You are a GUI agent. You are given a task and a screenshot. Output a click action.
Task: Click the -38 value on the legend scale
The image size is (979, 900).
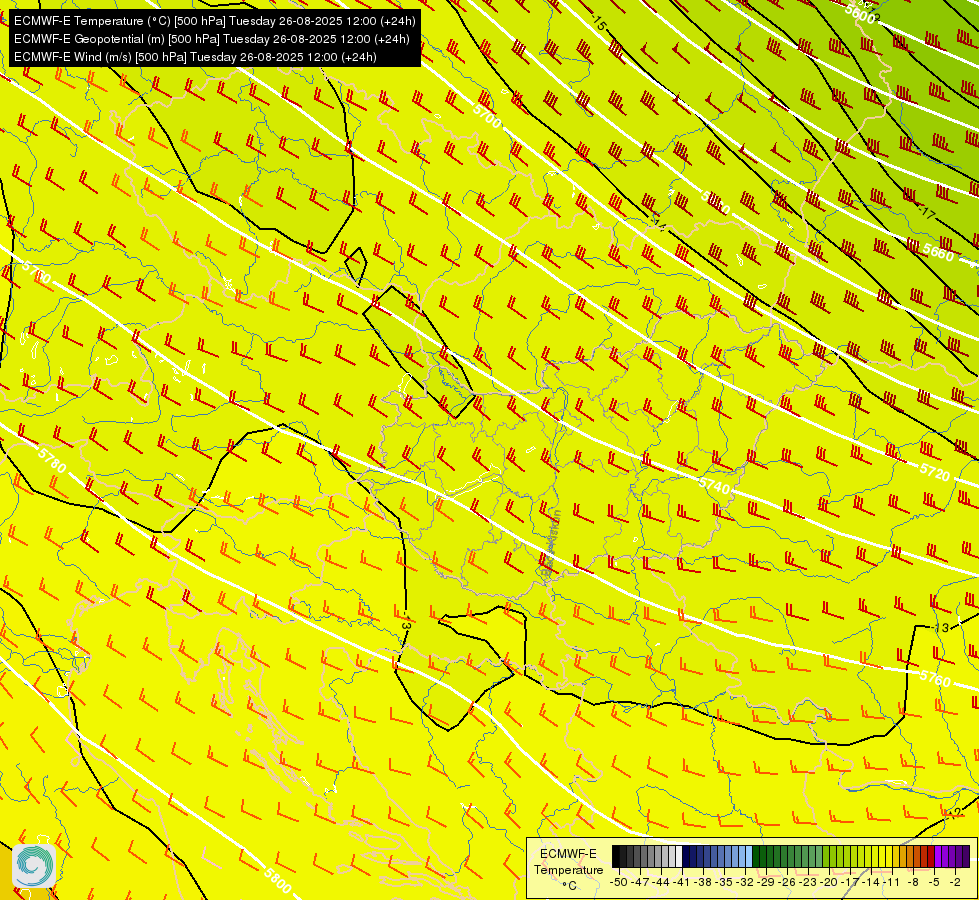click(704, 882)
